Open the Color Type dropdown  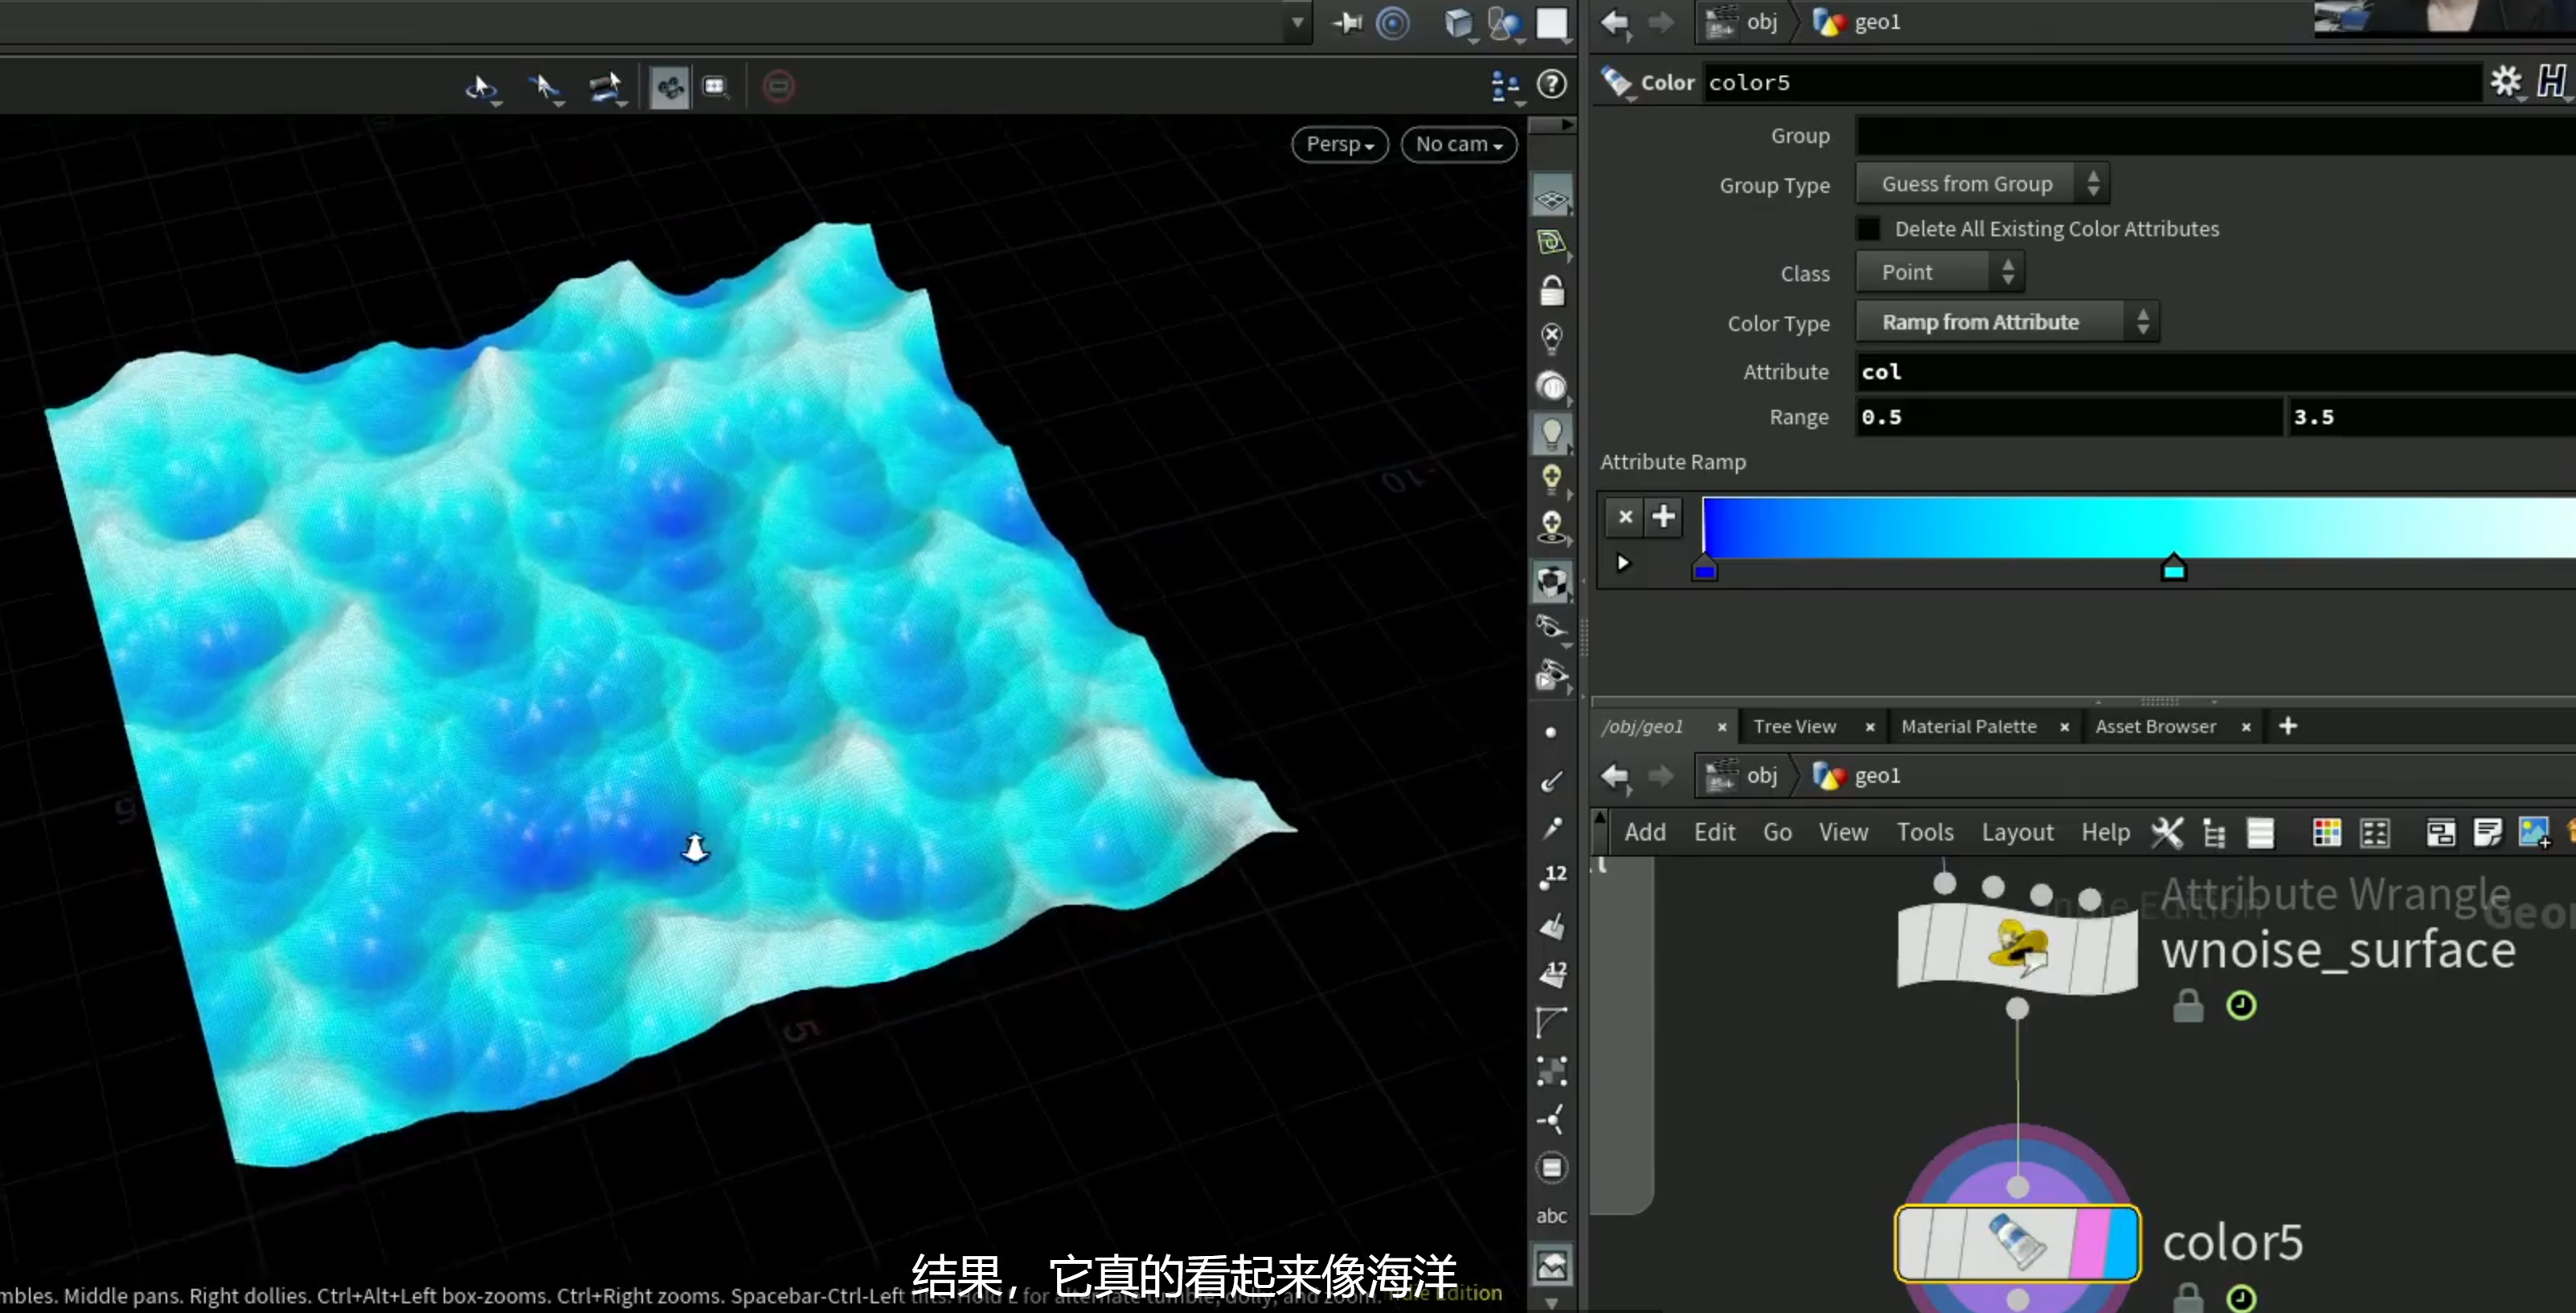coord(2007,322)
